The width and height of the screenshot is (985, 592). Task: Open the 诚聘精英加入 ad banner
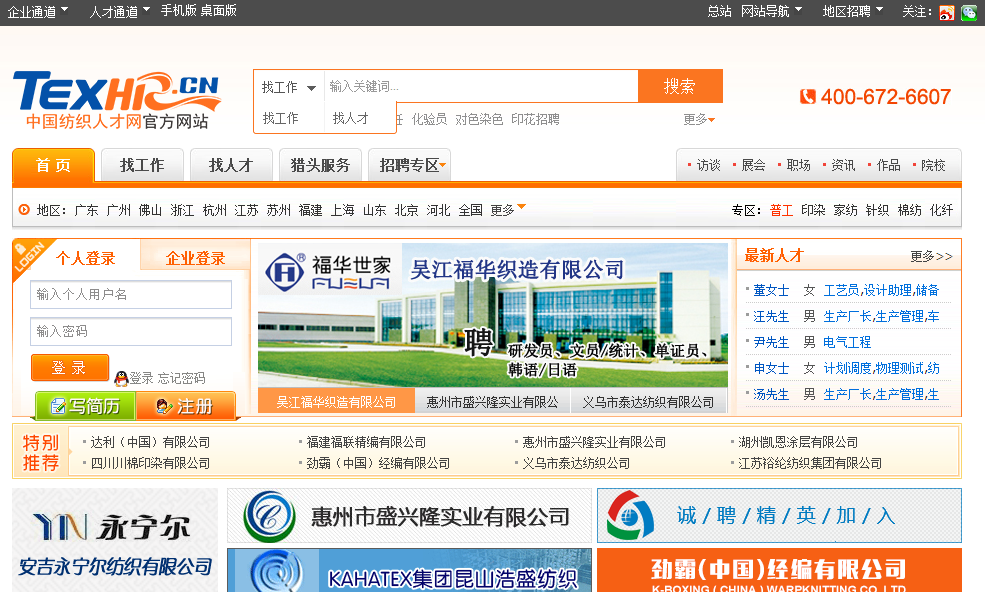point(780,515)
